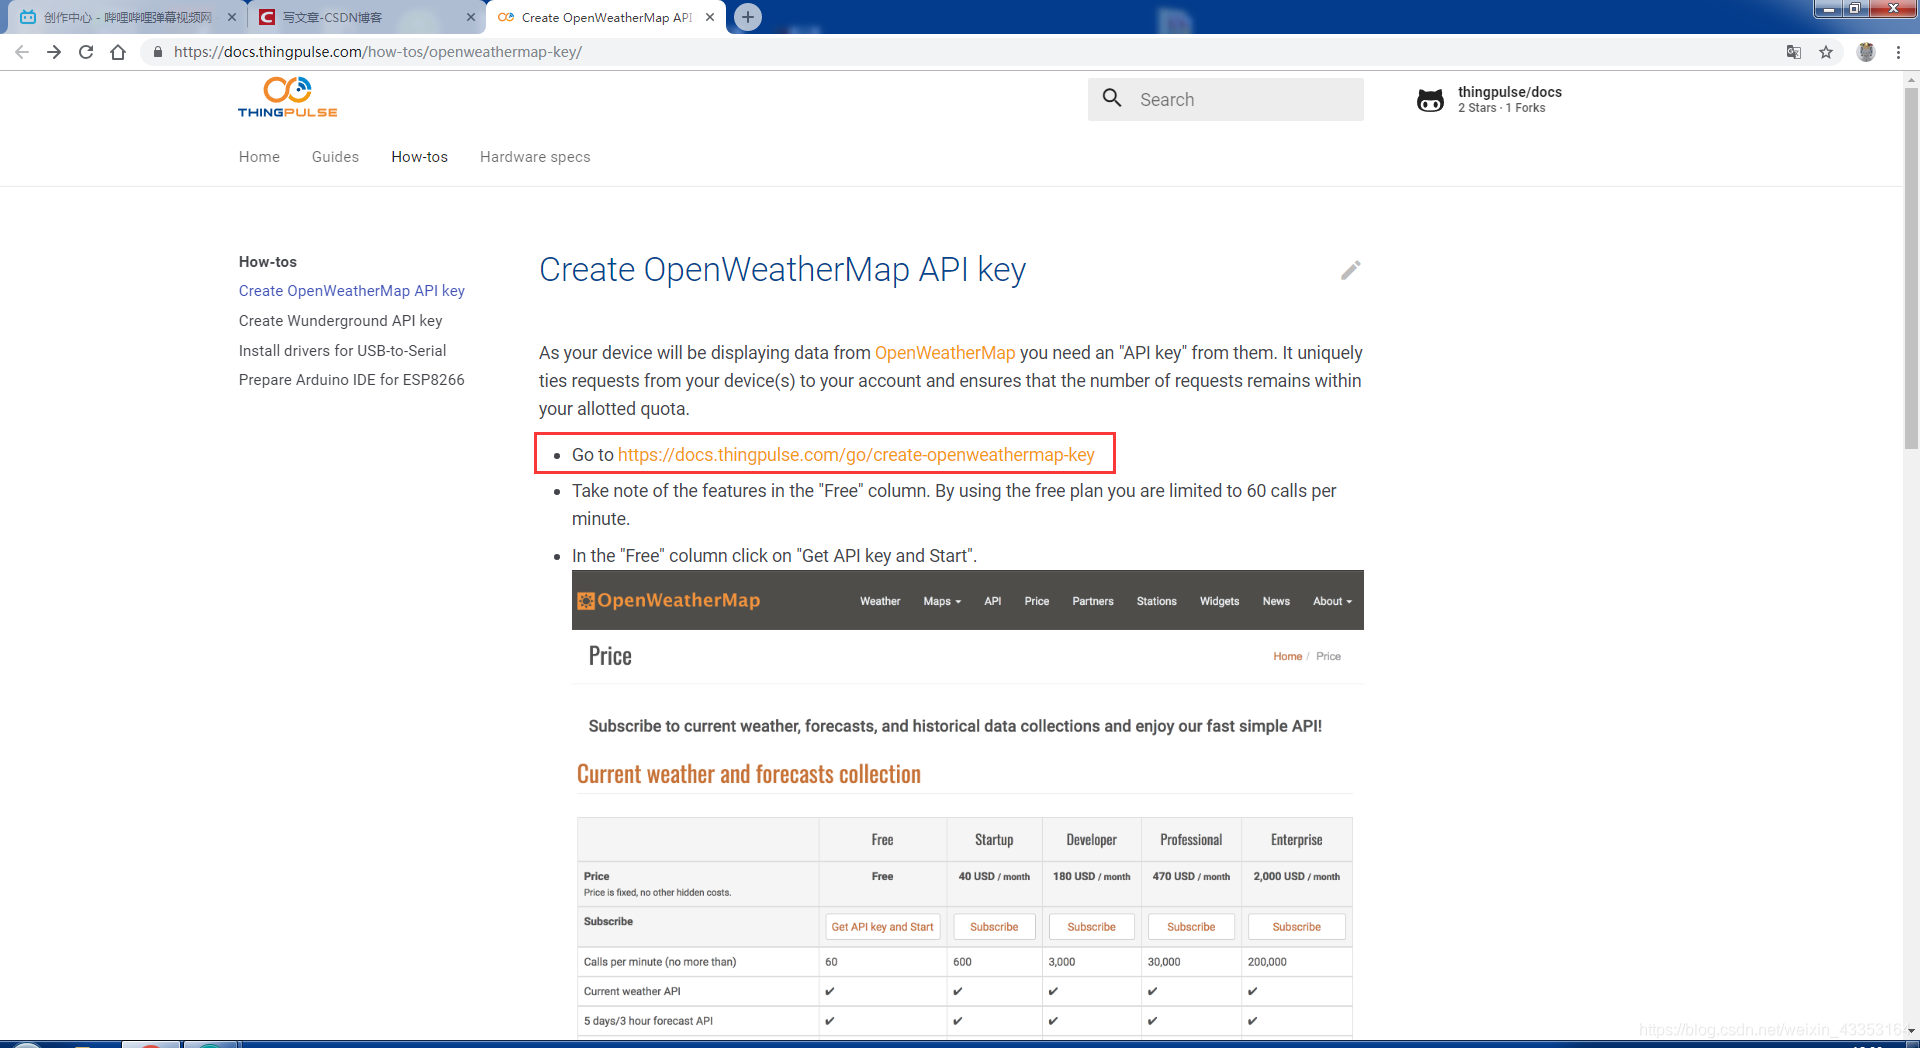Click the scrollbar up arrow
The height and width of the screenshot is (1048, 1920).
click(1911, 79)
